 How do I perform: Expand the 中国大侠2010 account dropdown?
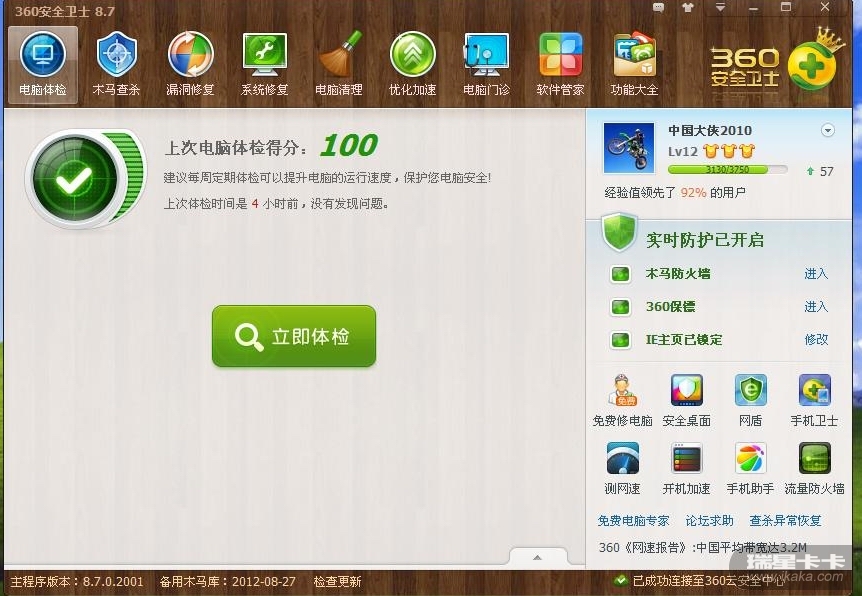pyautogui.click(x=827, y=130)
